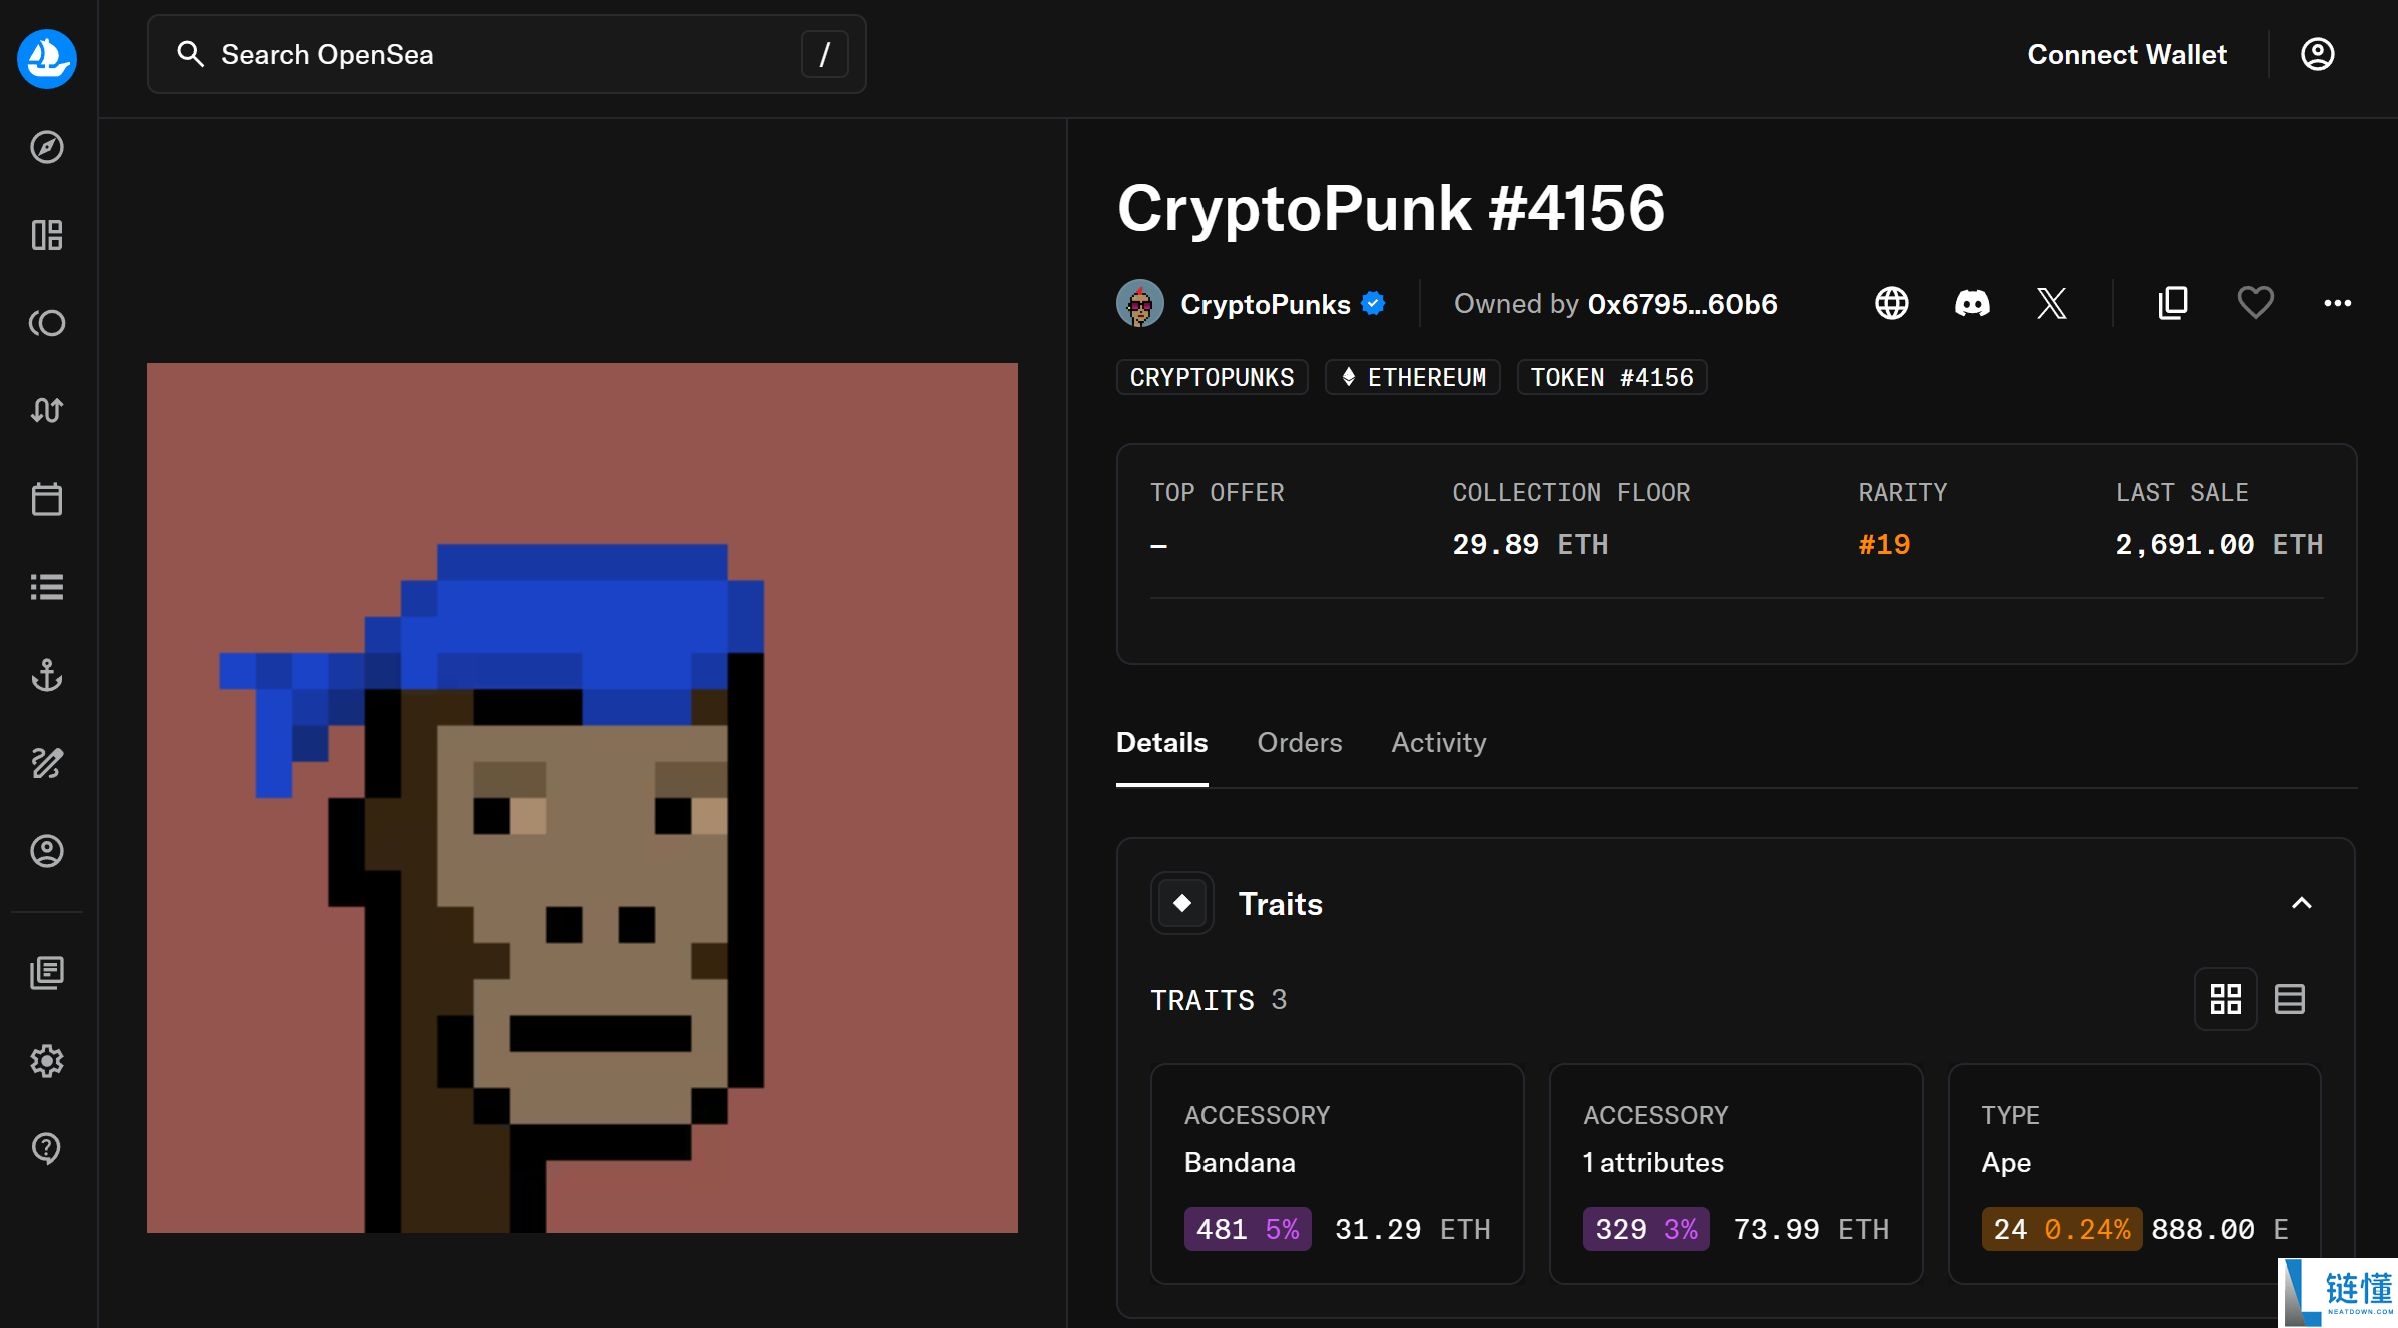
Task: Click the CryptoPunk #4156 title
Action: point(1391,208)
